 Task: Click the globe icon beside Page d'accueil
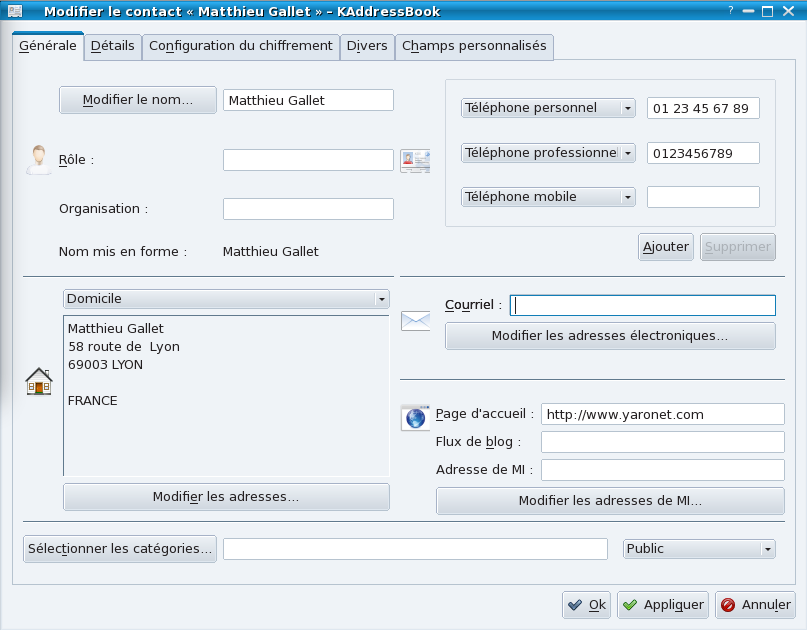[x=414, y=417]
